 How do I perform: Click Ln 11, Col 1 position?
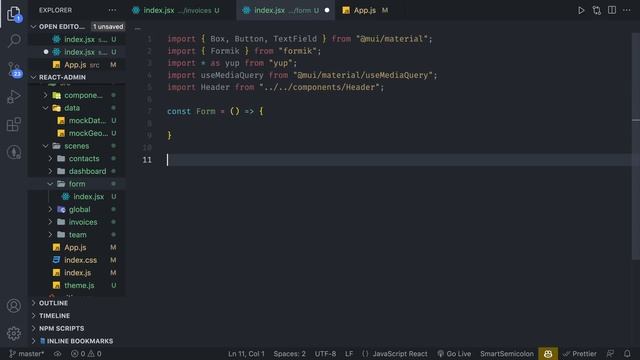(x=246, y=353)
